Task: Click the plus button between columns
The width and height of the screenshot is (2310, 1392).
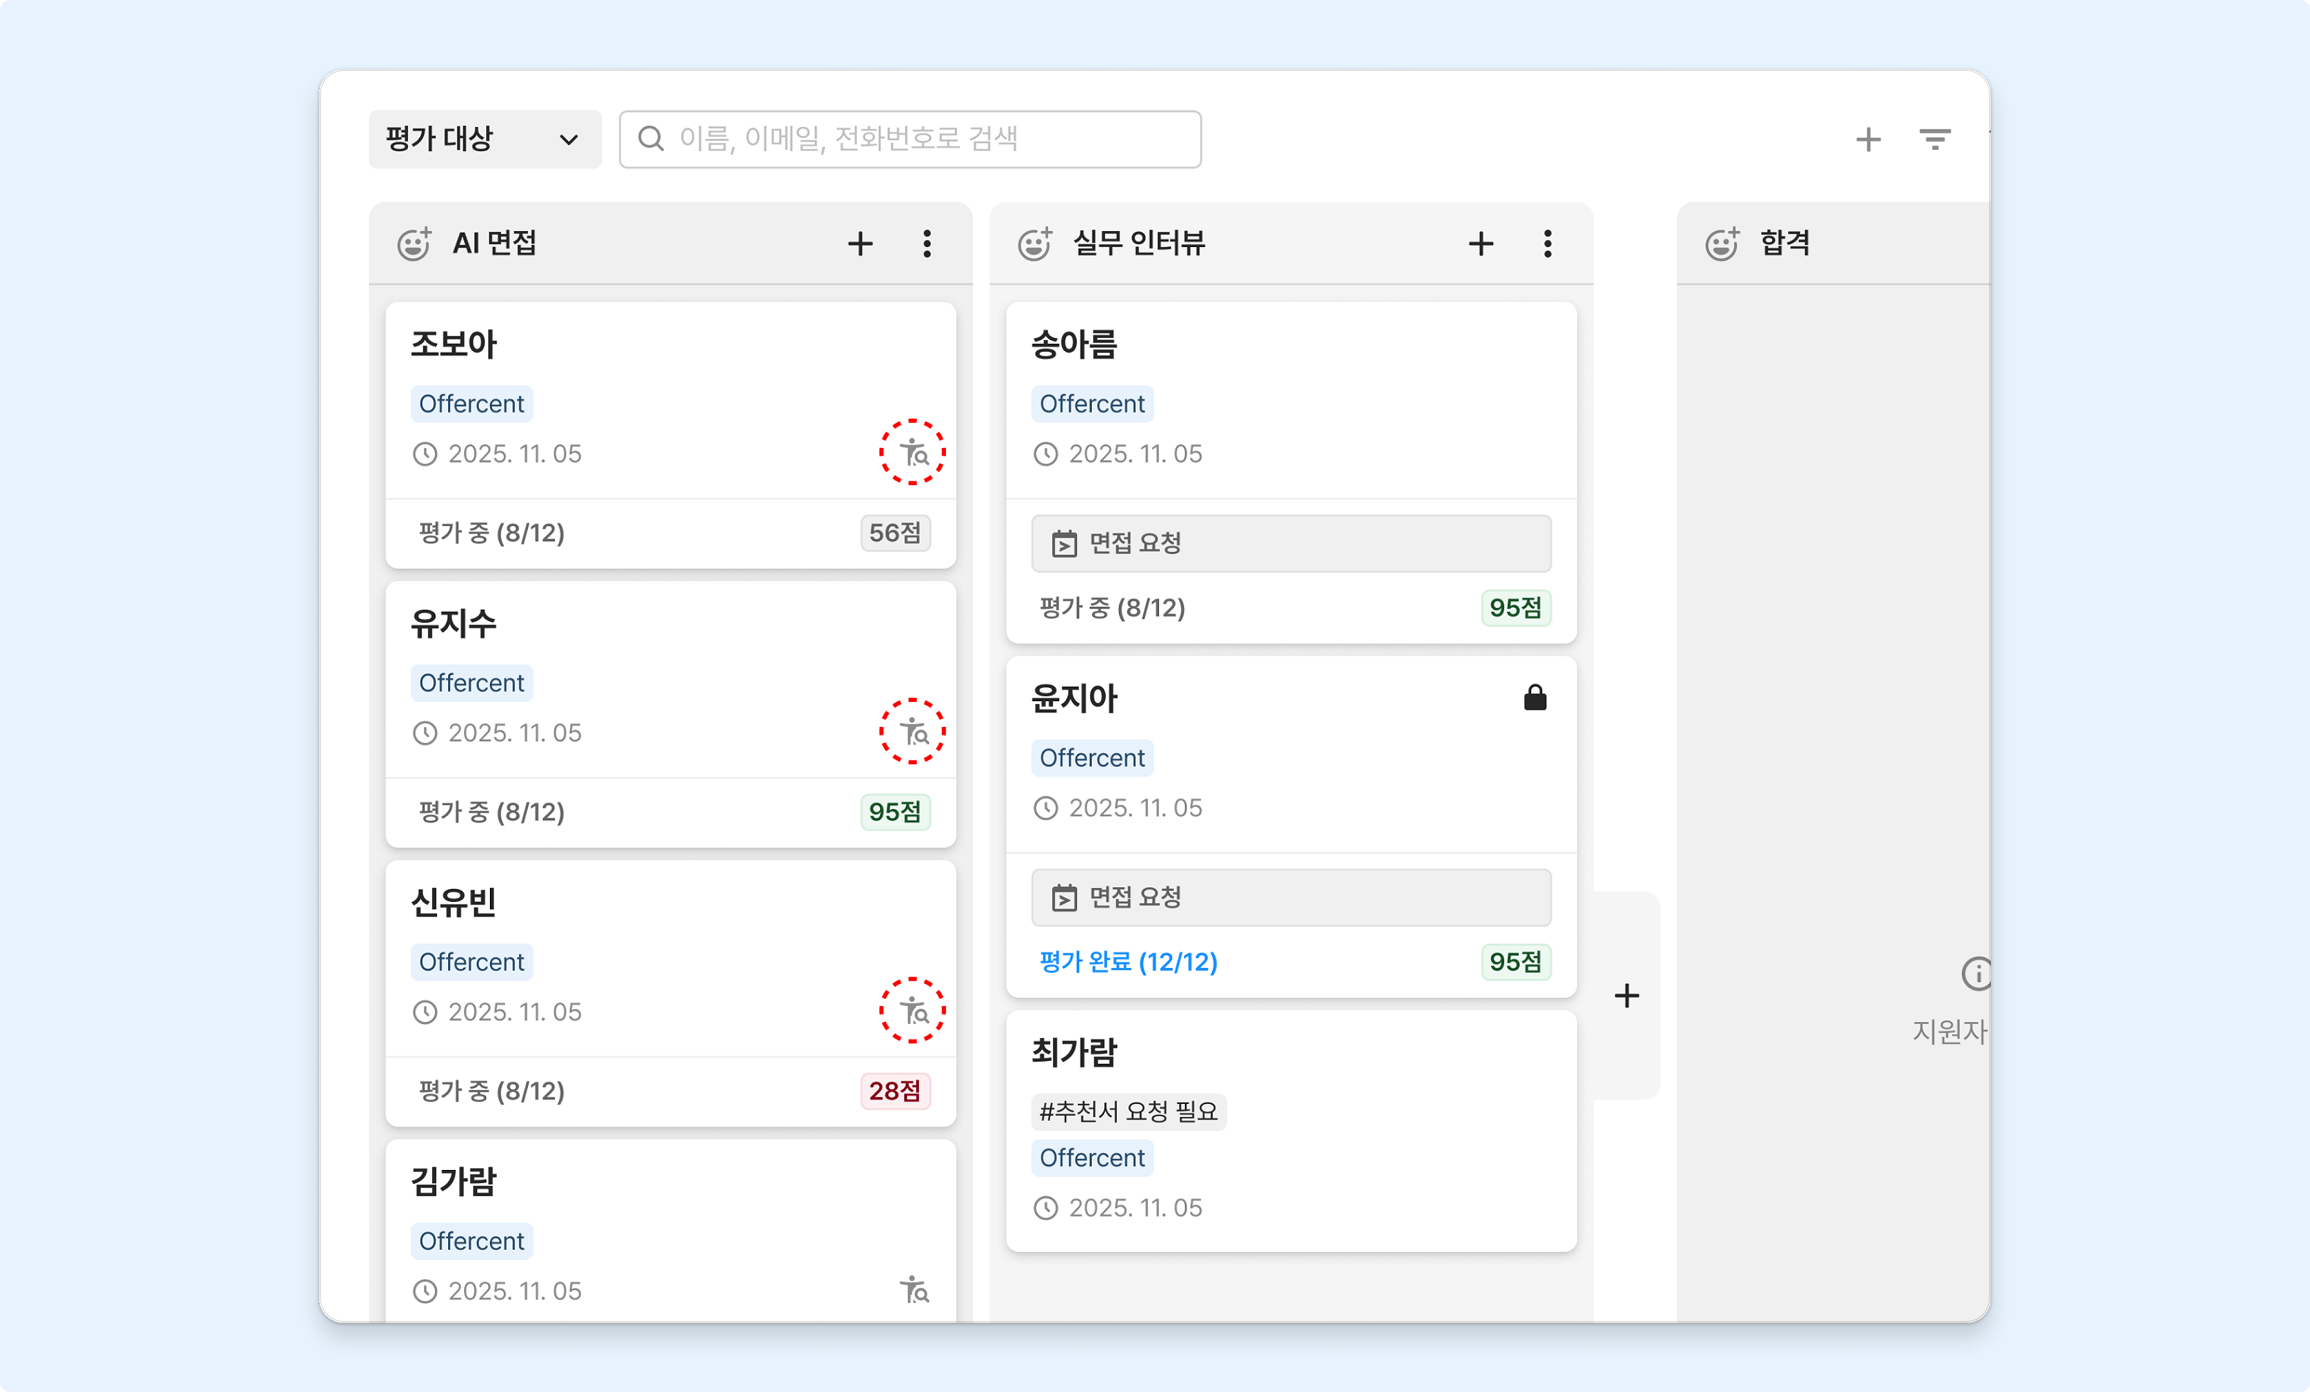Action: 1627,996
